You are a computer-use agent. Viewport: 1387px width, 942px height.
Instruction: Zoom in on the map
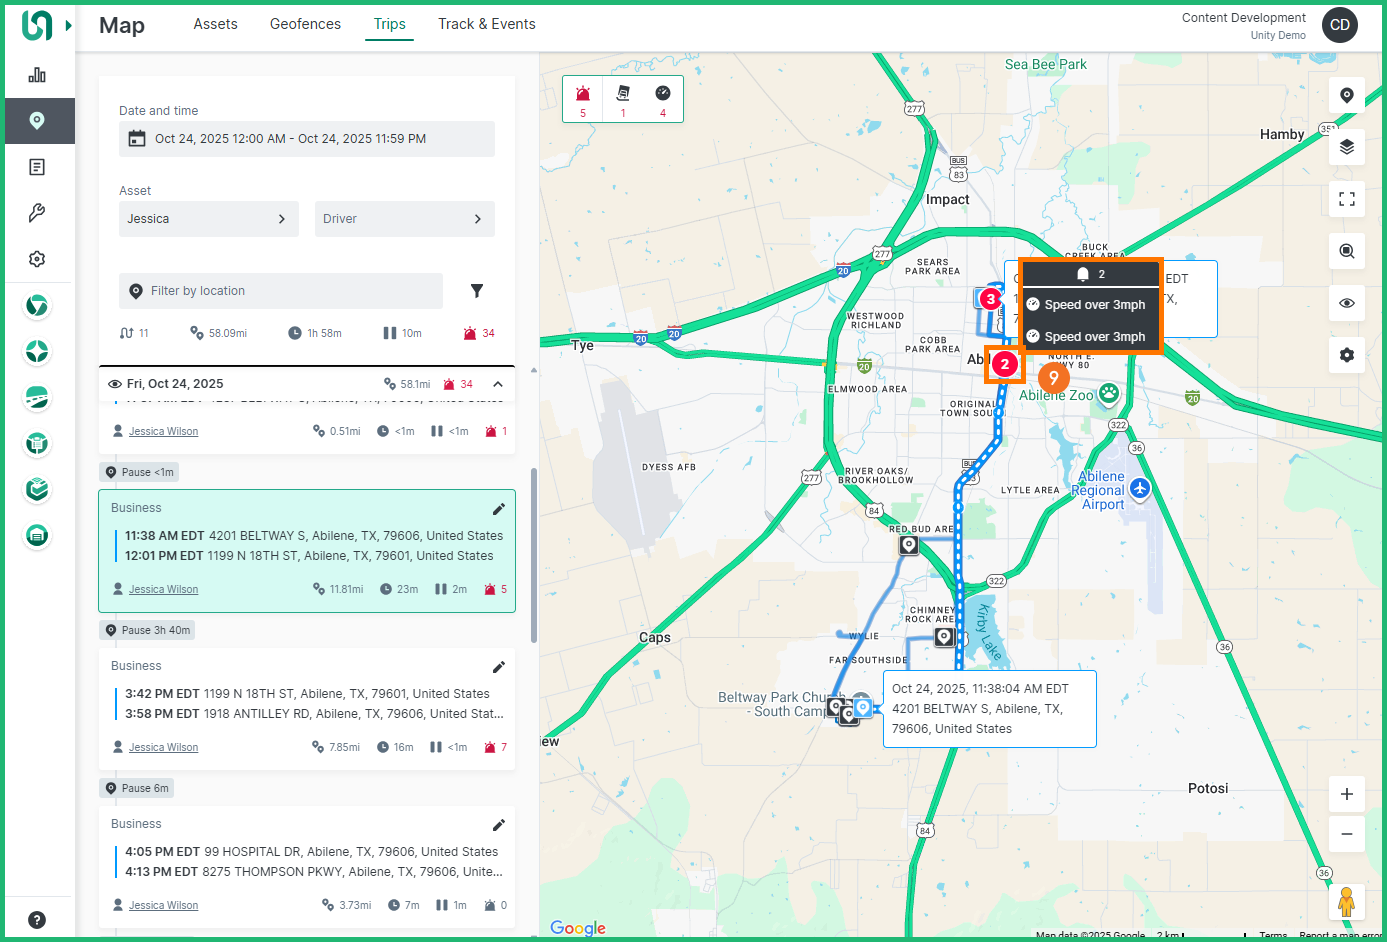(x=1346, y=794)
